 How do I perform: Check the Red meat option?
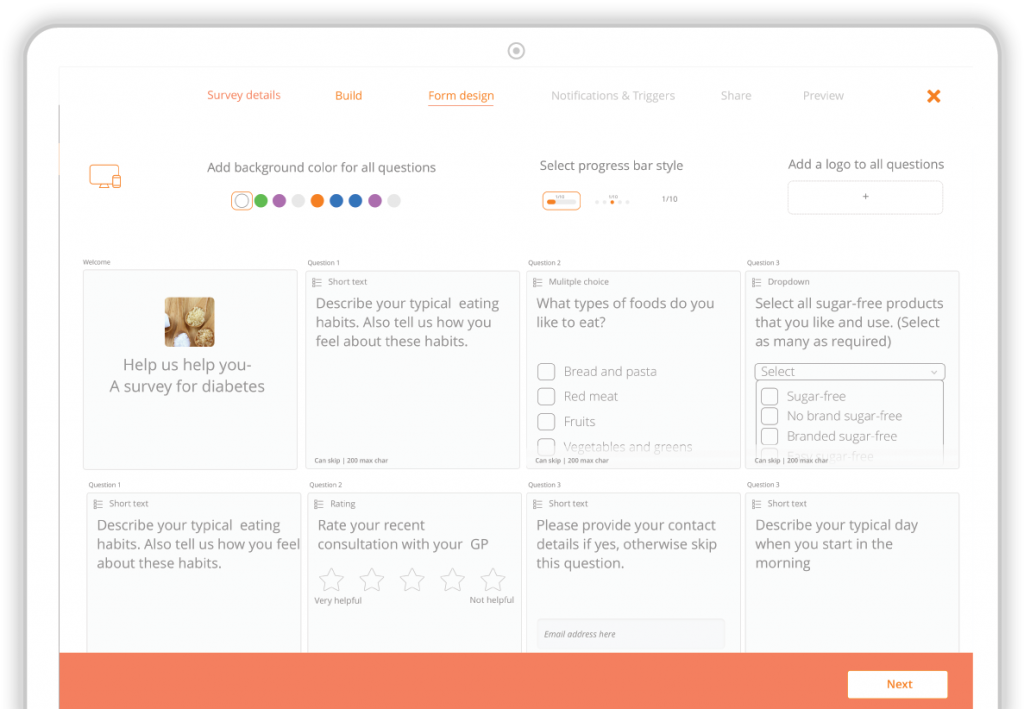pyautogui.click(x=546, y=396)
